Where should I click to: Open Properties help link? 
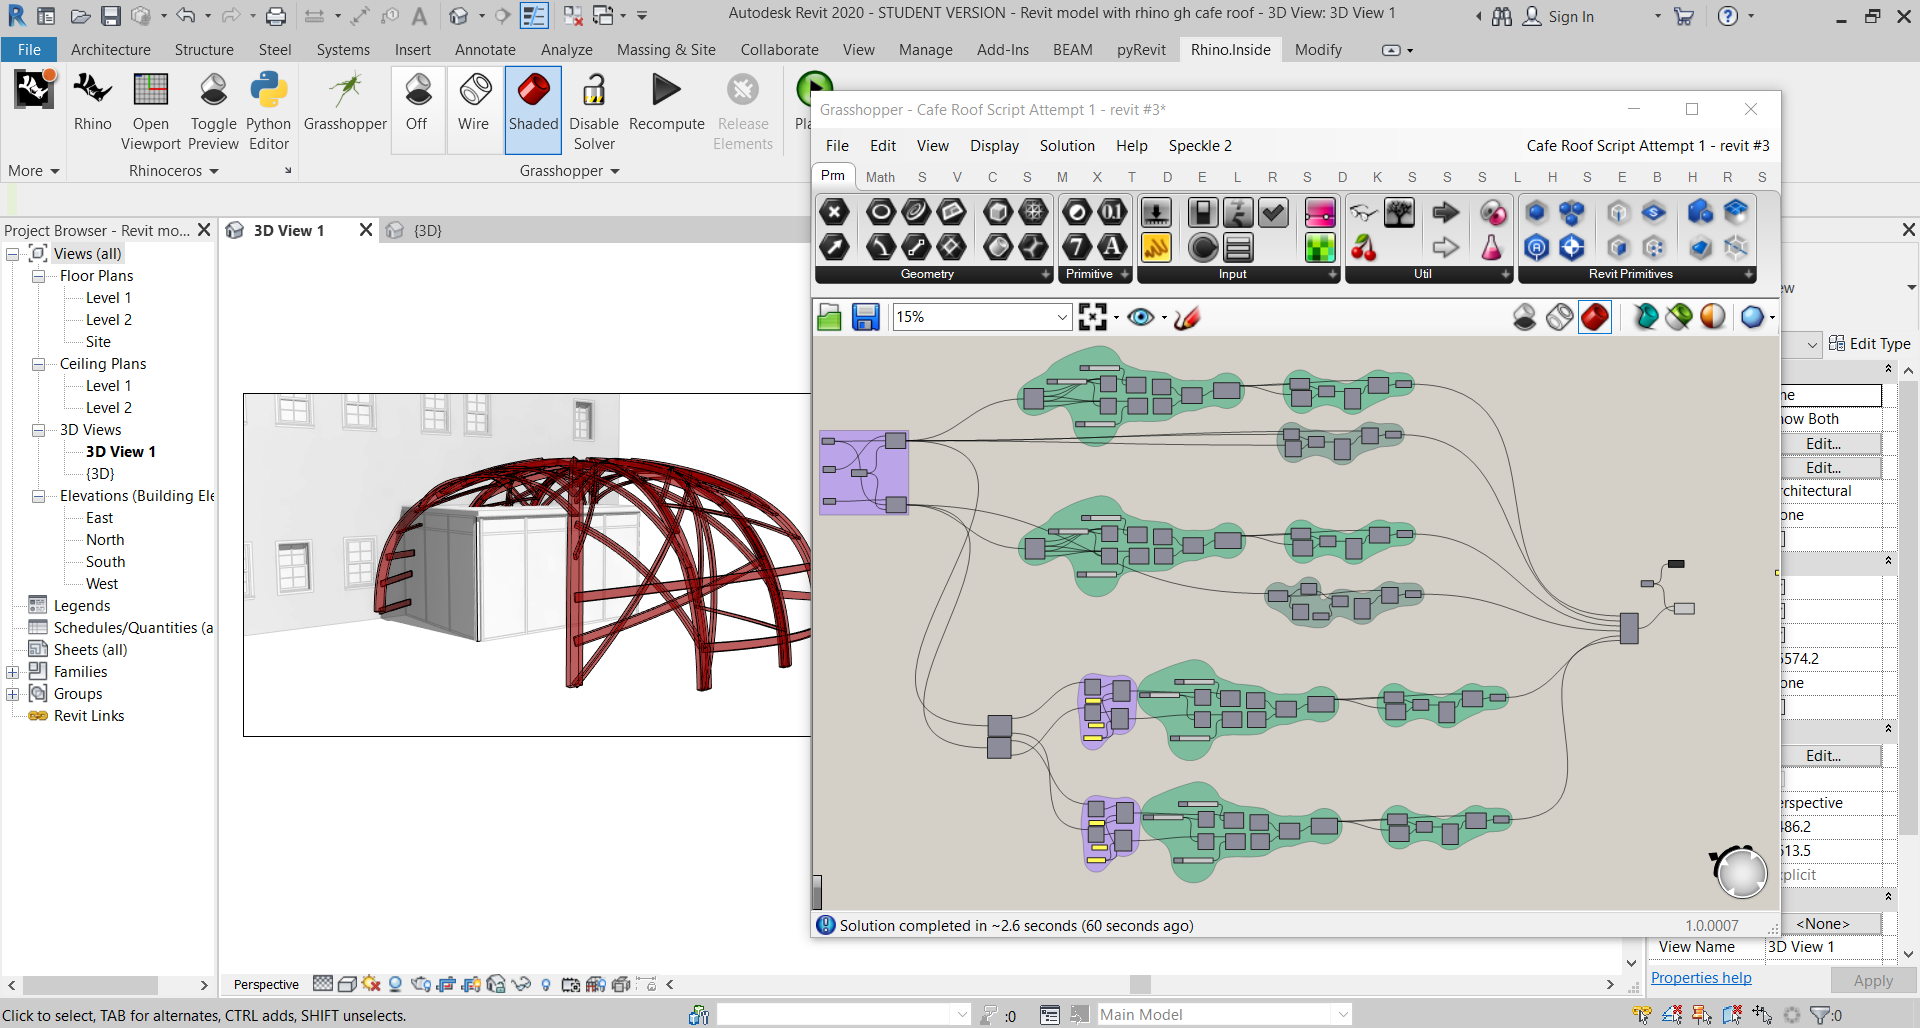click(x=1700, y=977)
